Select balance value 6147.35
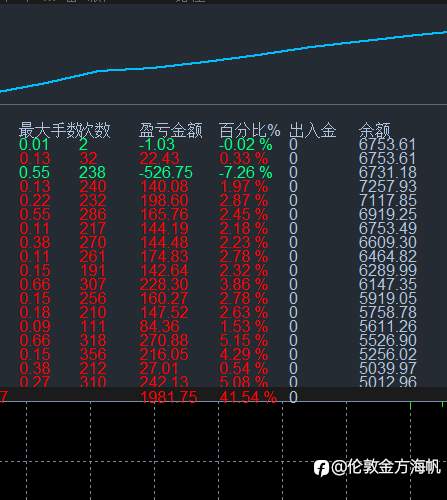 [388, 285]
